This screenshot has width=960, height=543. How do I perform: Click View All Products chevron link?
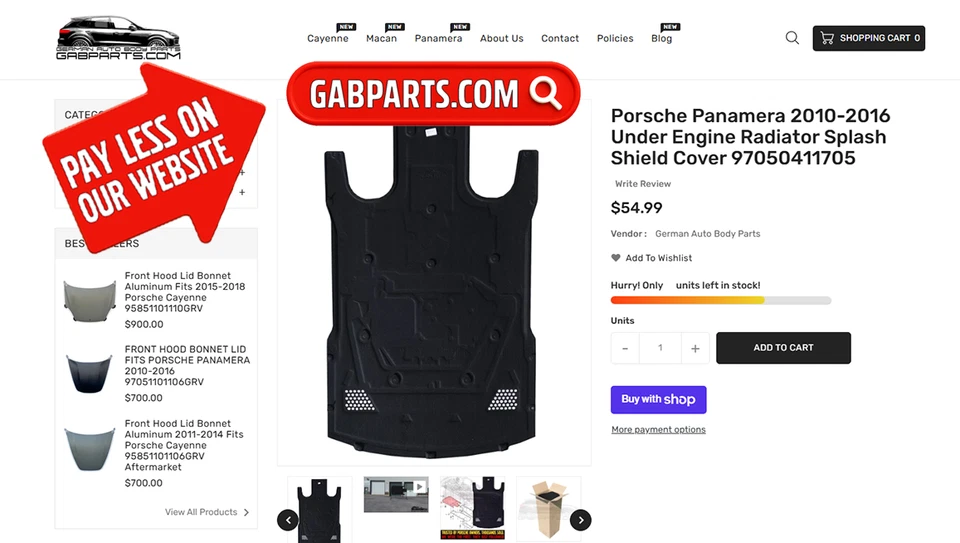click(207, 512)
